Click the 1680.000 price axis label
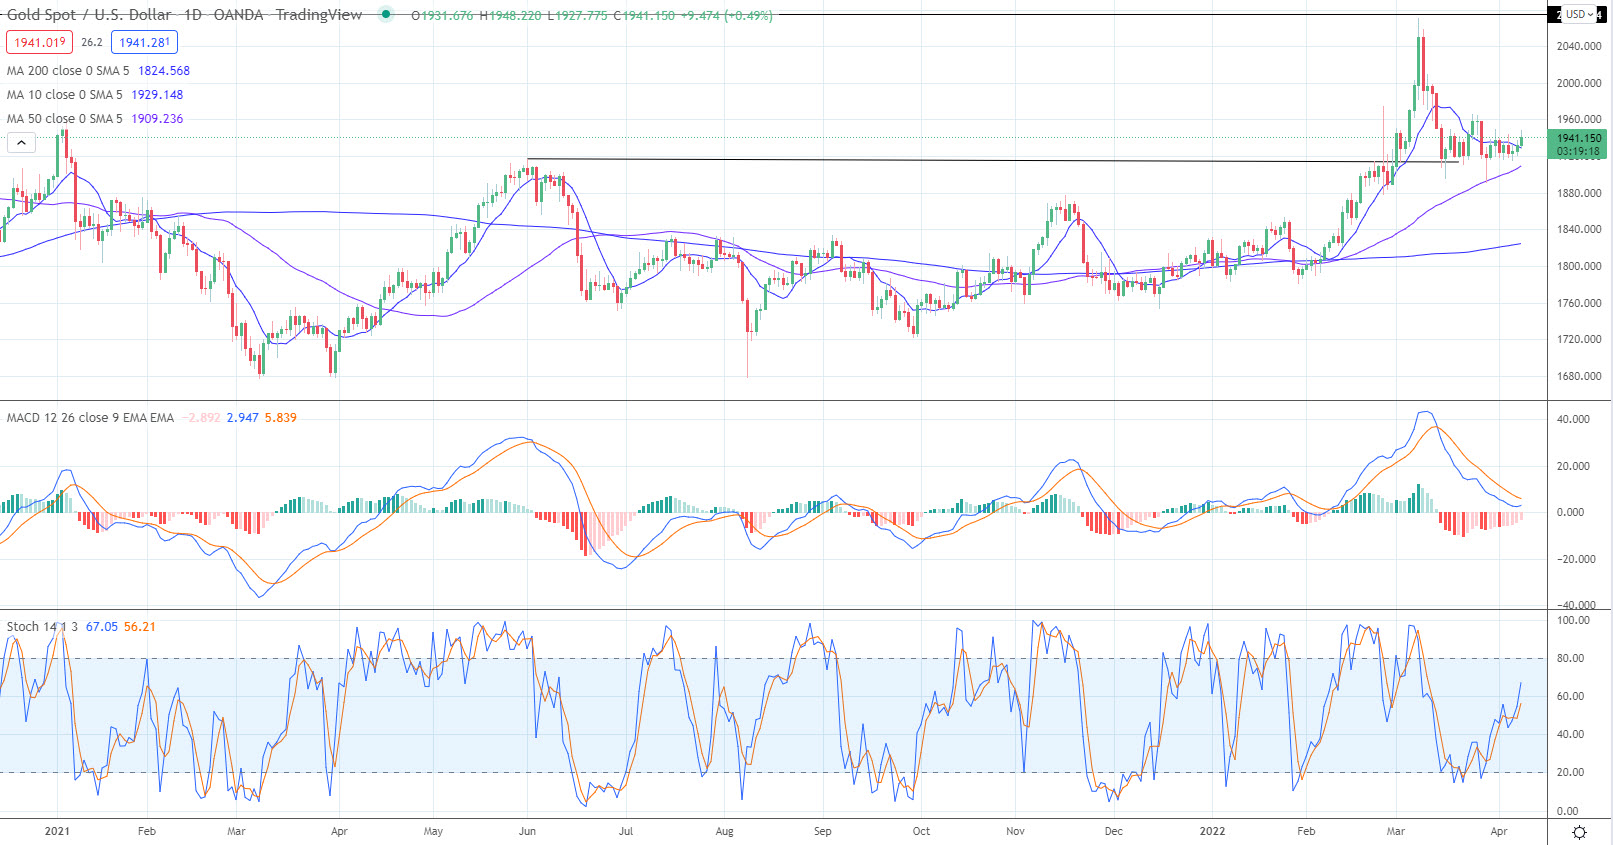1613x845 pixels. coord(1579,376)
